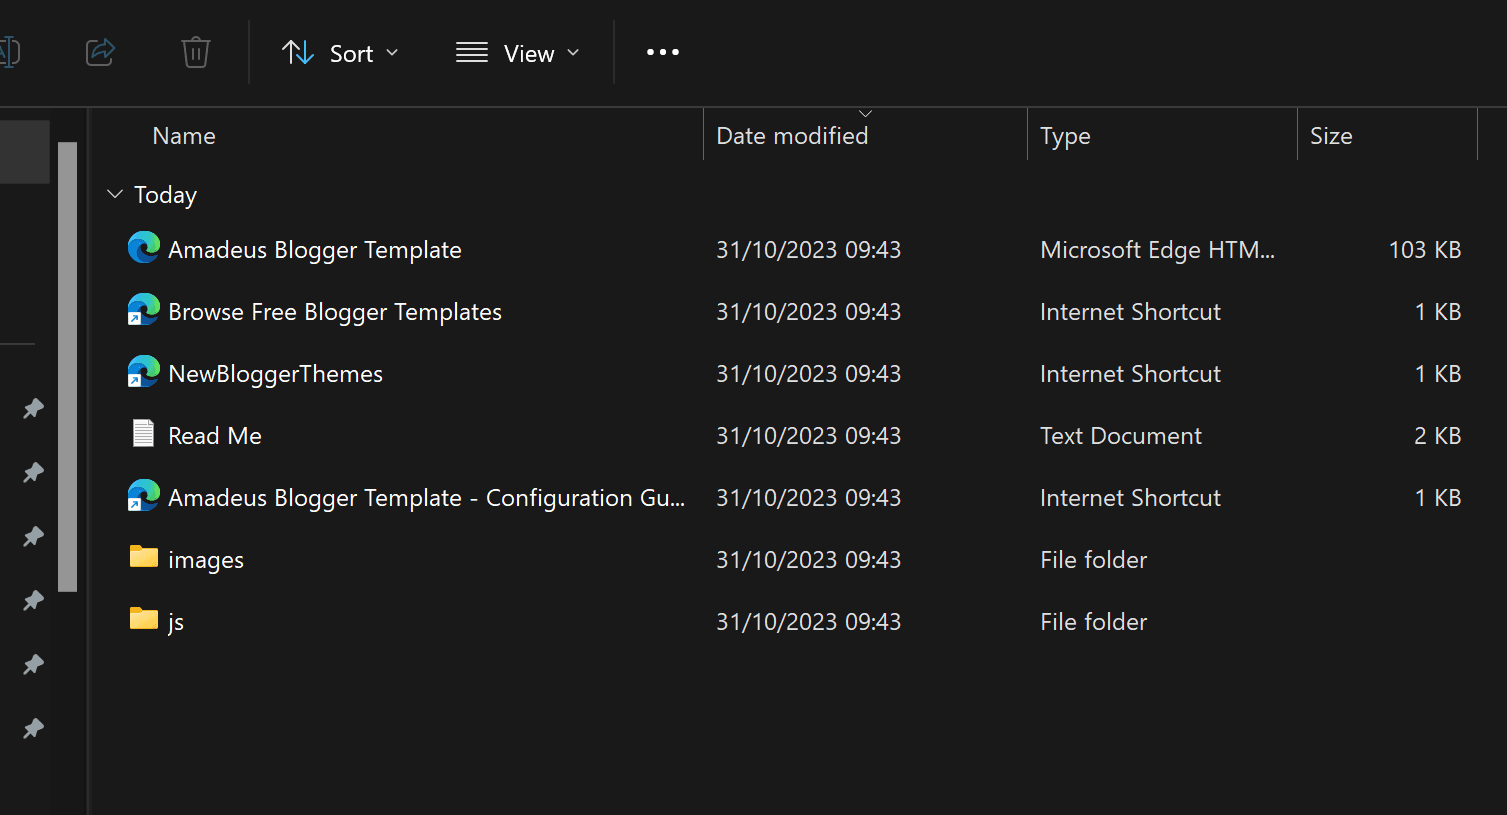
Task: Sort by the Date modified column header
Action: click(792, 136)
